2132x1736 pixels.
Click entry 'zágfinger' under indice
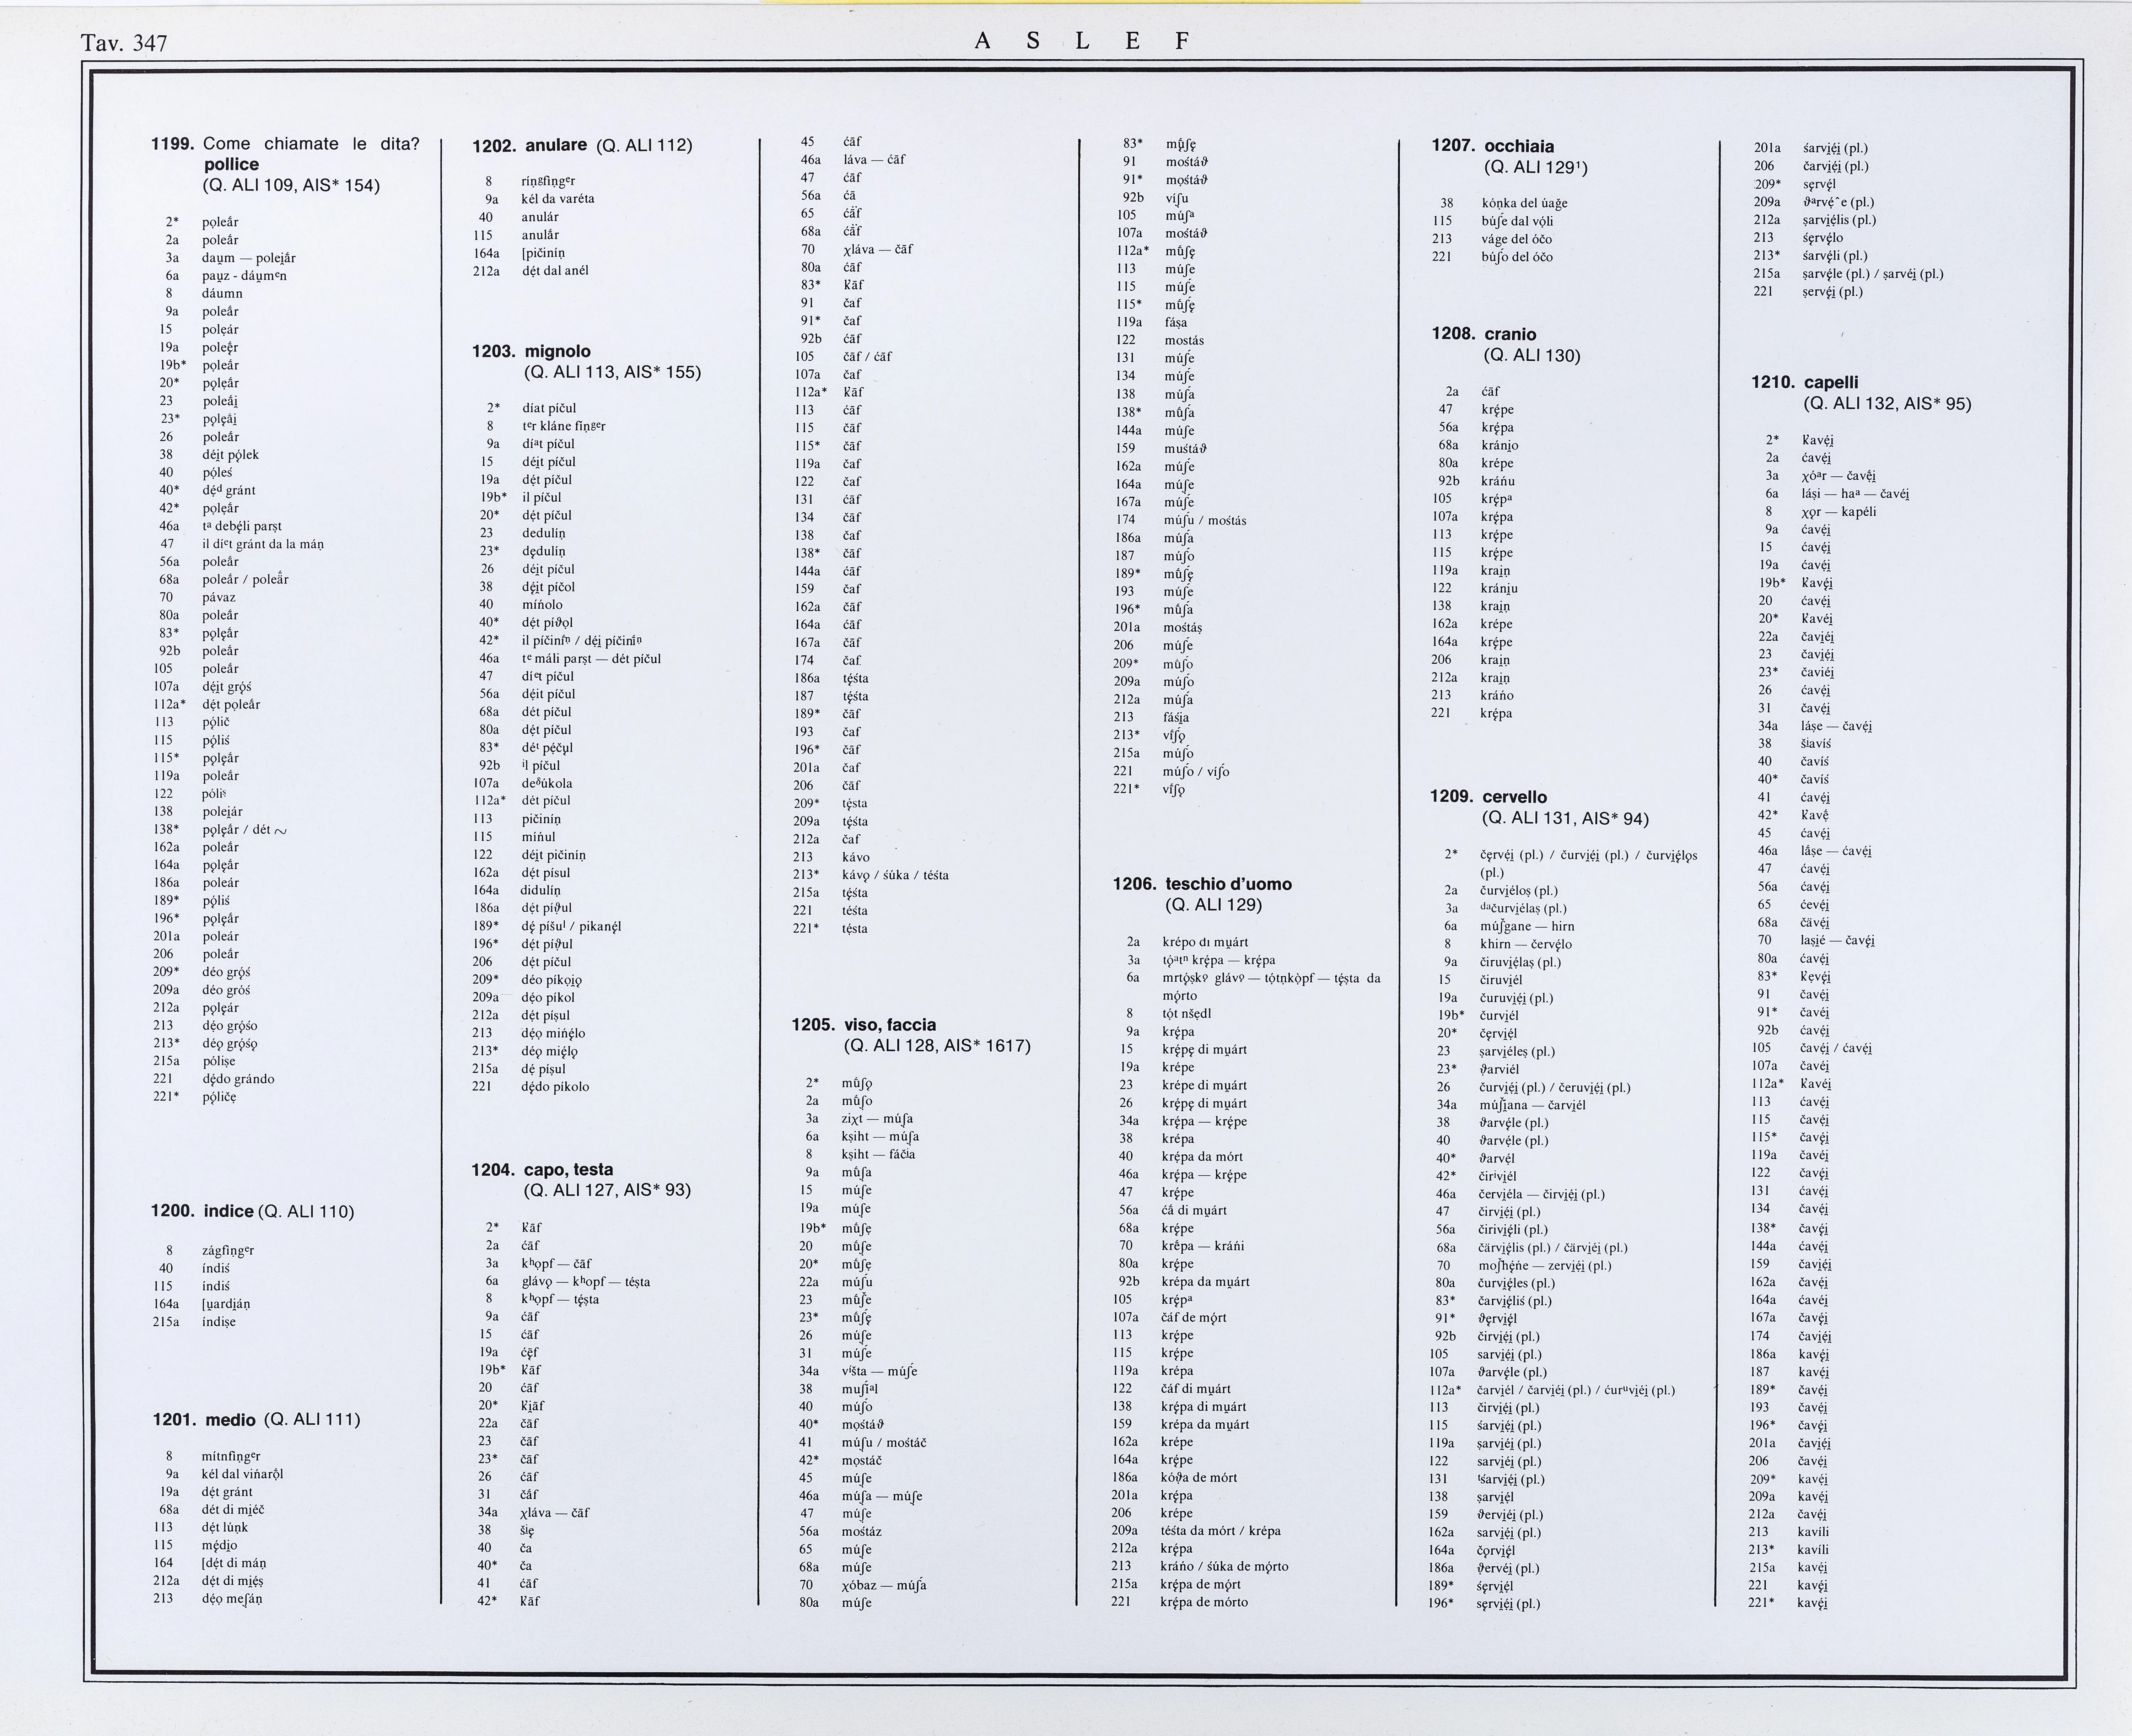click(x=228, y=1250)
